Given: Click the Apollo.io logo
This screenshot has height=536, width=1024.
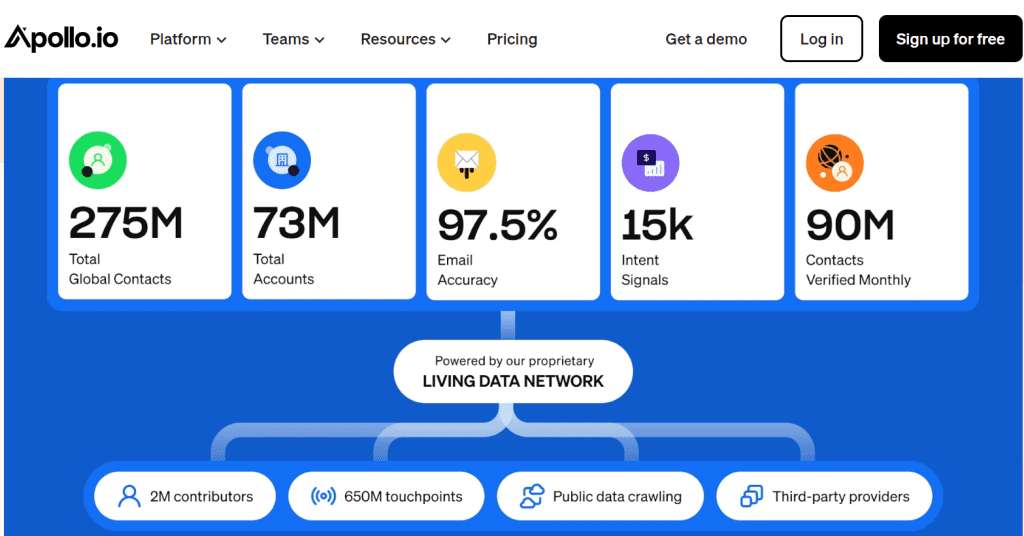Looking at the screenshot, I should click(61, 39).
